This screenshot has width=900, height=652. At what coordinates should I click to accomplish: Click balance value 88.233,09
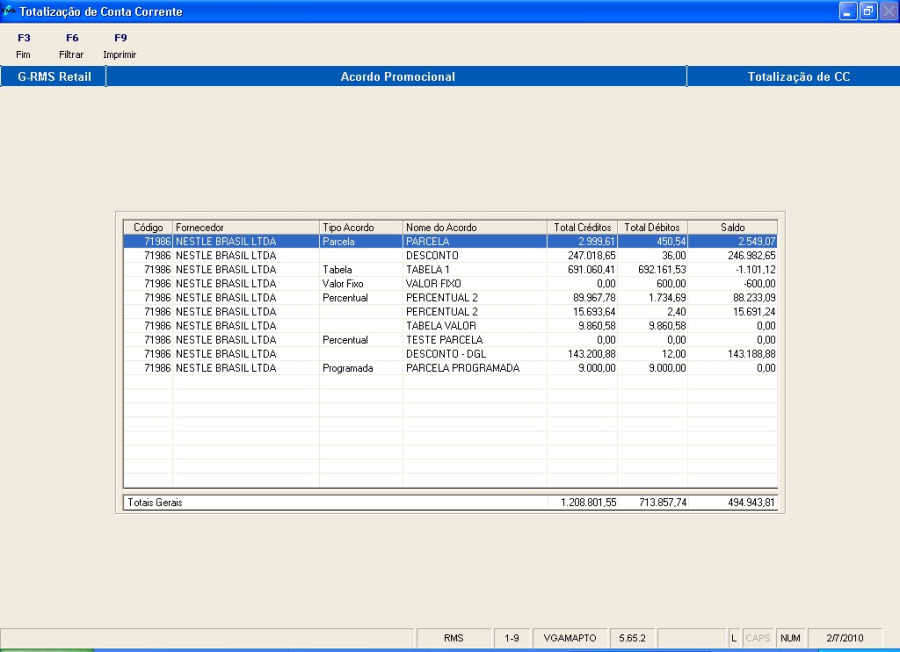tap(754, 298)
